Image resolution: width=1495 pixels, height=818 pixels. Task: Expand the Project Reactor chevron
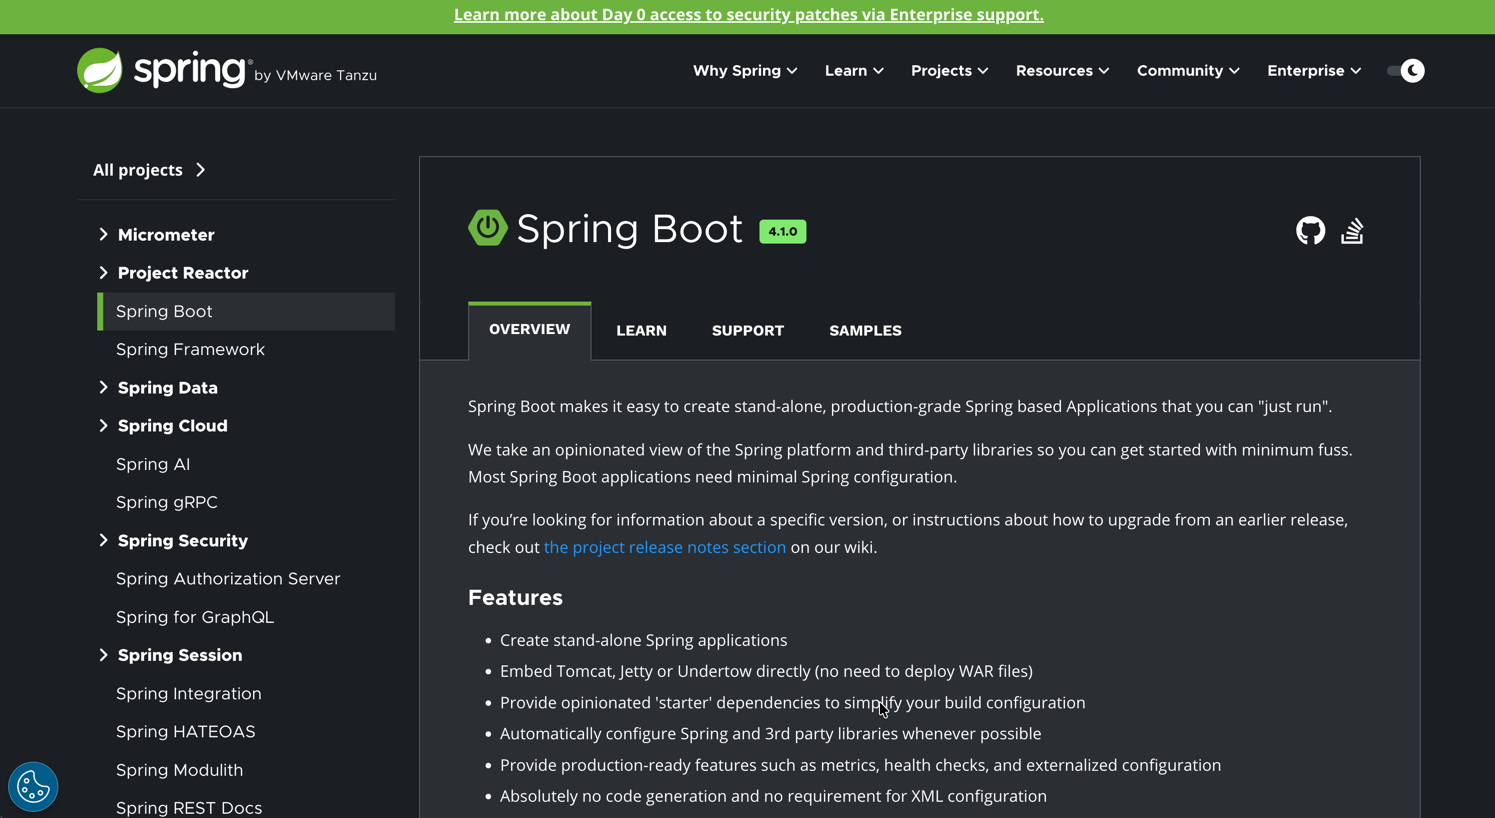pos(103,273)
